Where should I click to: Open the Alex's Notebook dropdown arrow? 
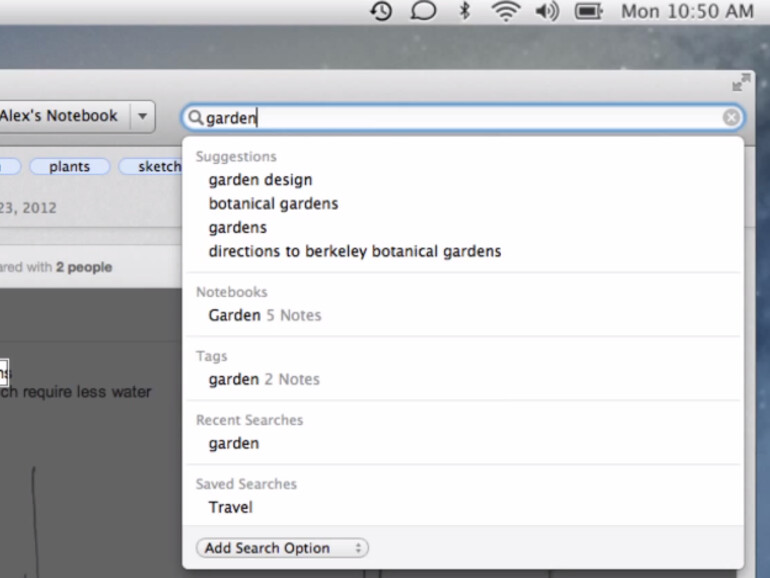[x=142, y=116]
